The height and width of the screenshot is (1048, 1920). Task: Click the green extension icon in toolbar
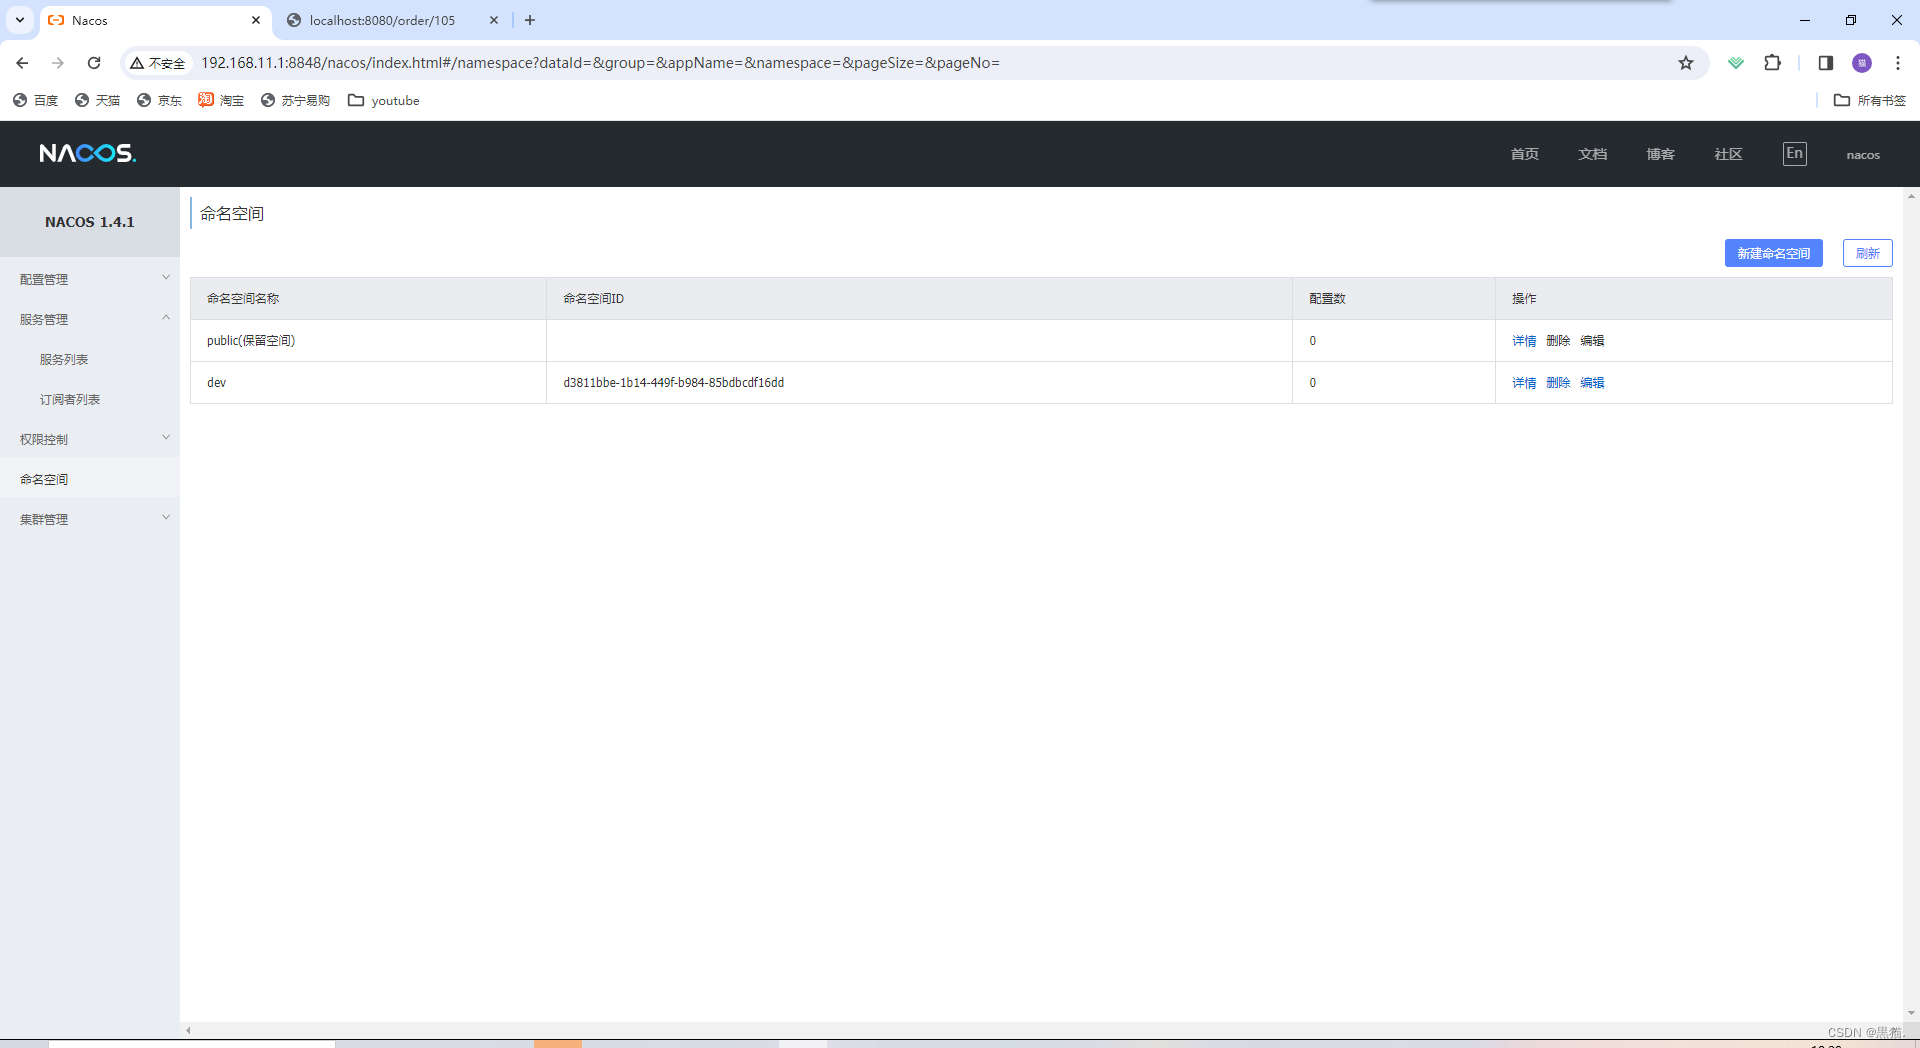click(x=1736, y=63)
